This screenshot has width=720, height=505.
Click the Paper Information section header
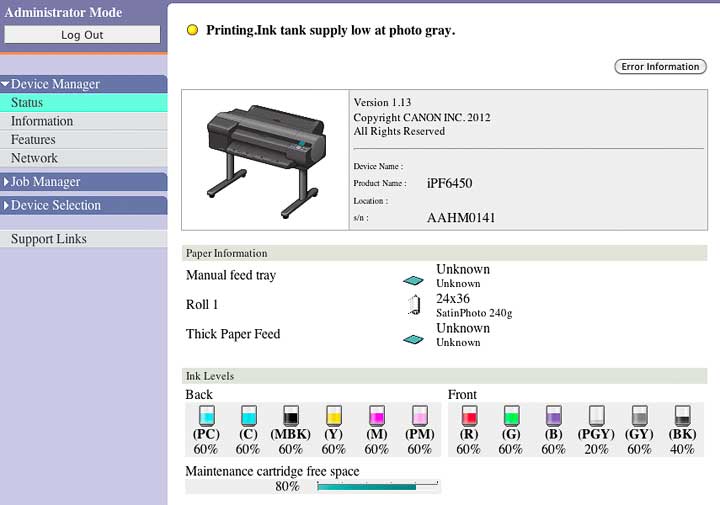pyautogui.click(x=444, y=253)
